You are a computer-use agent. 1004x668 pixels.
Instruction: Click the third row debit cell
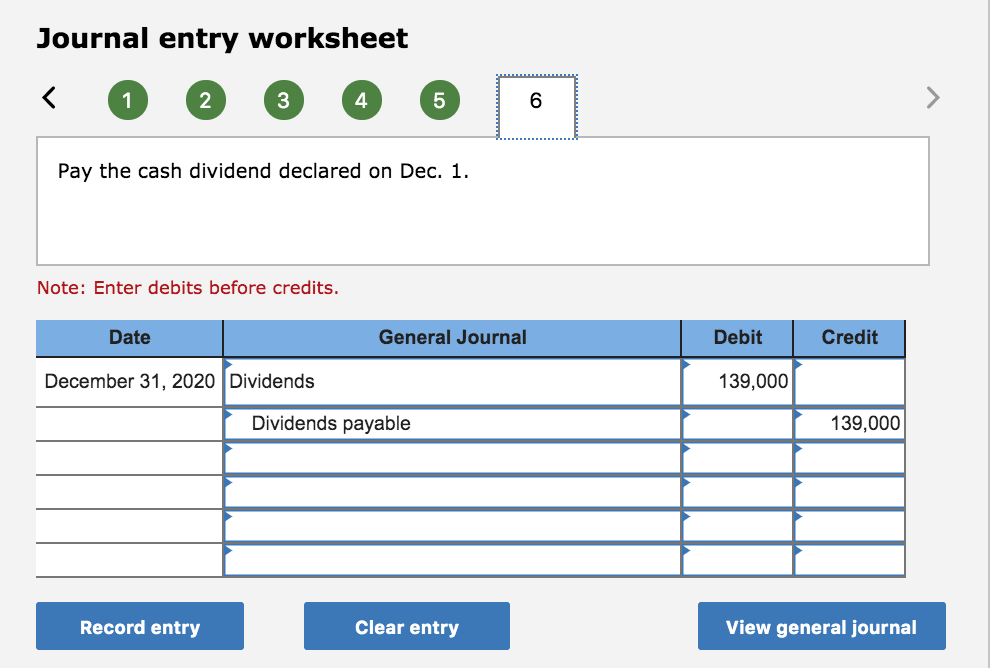[738, 458]
